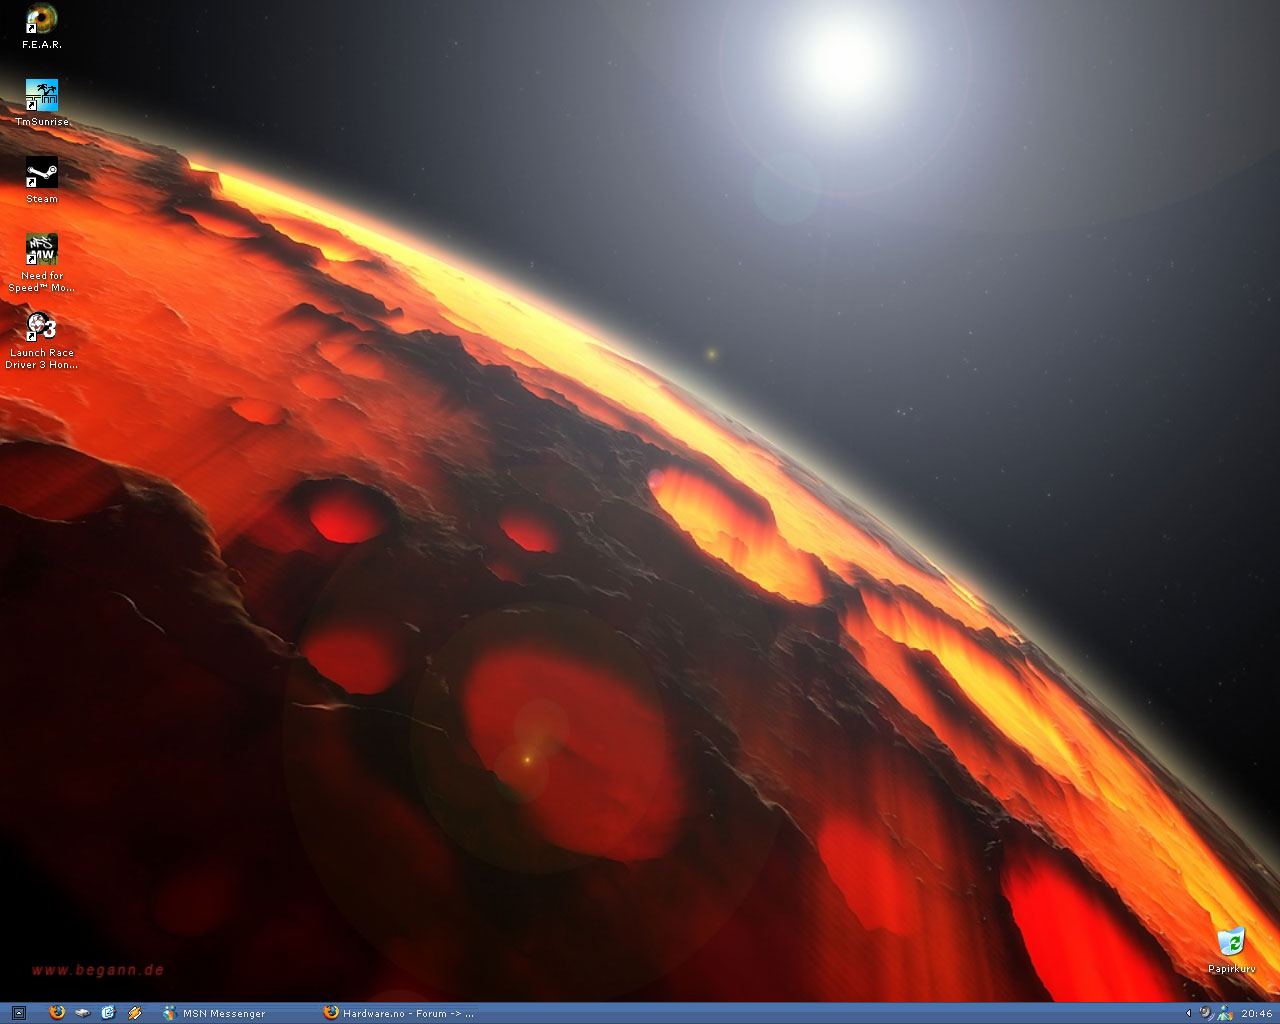The image size is (1280, 1024).
Task: Switch to Hardware.no Forum Firefox window
Action: click(400, 1013)
